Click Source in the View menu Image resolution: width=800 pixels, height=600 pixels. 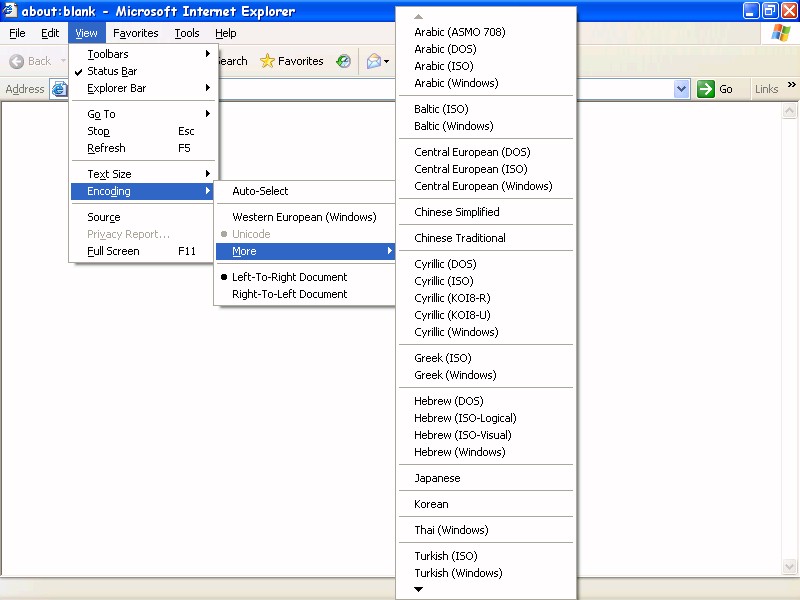click(142, 217)
